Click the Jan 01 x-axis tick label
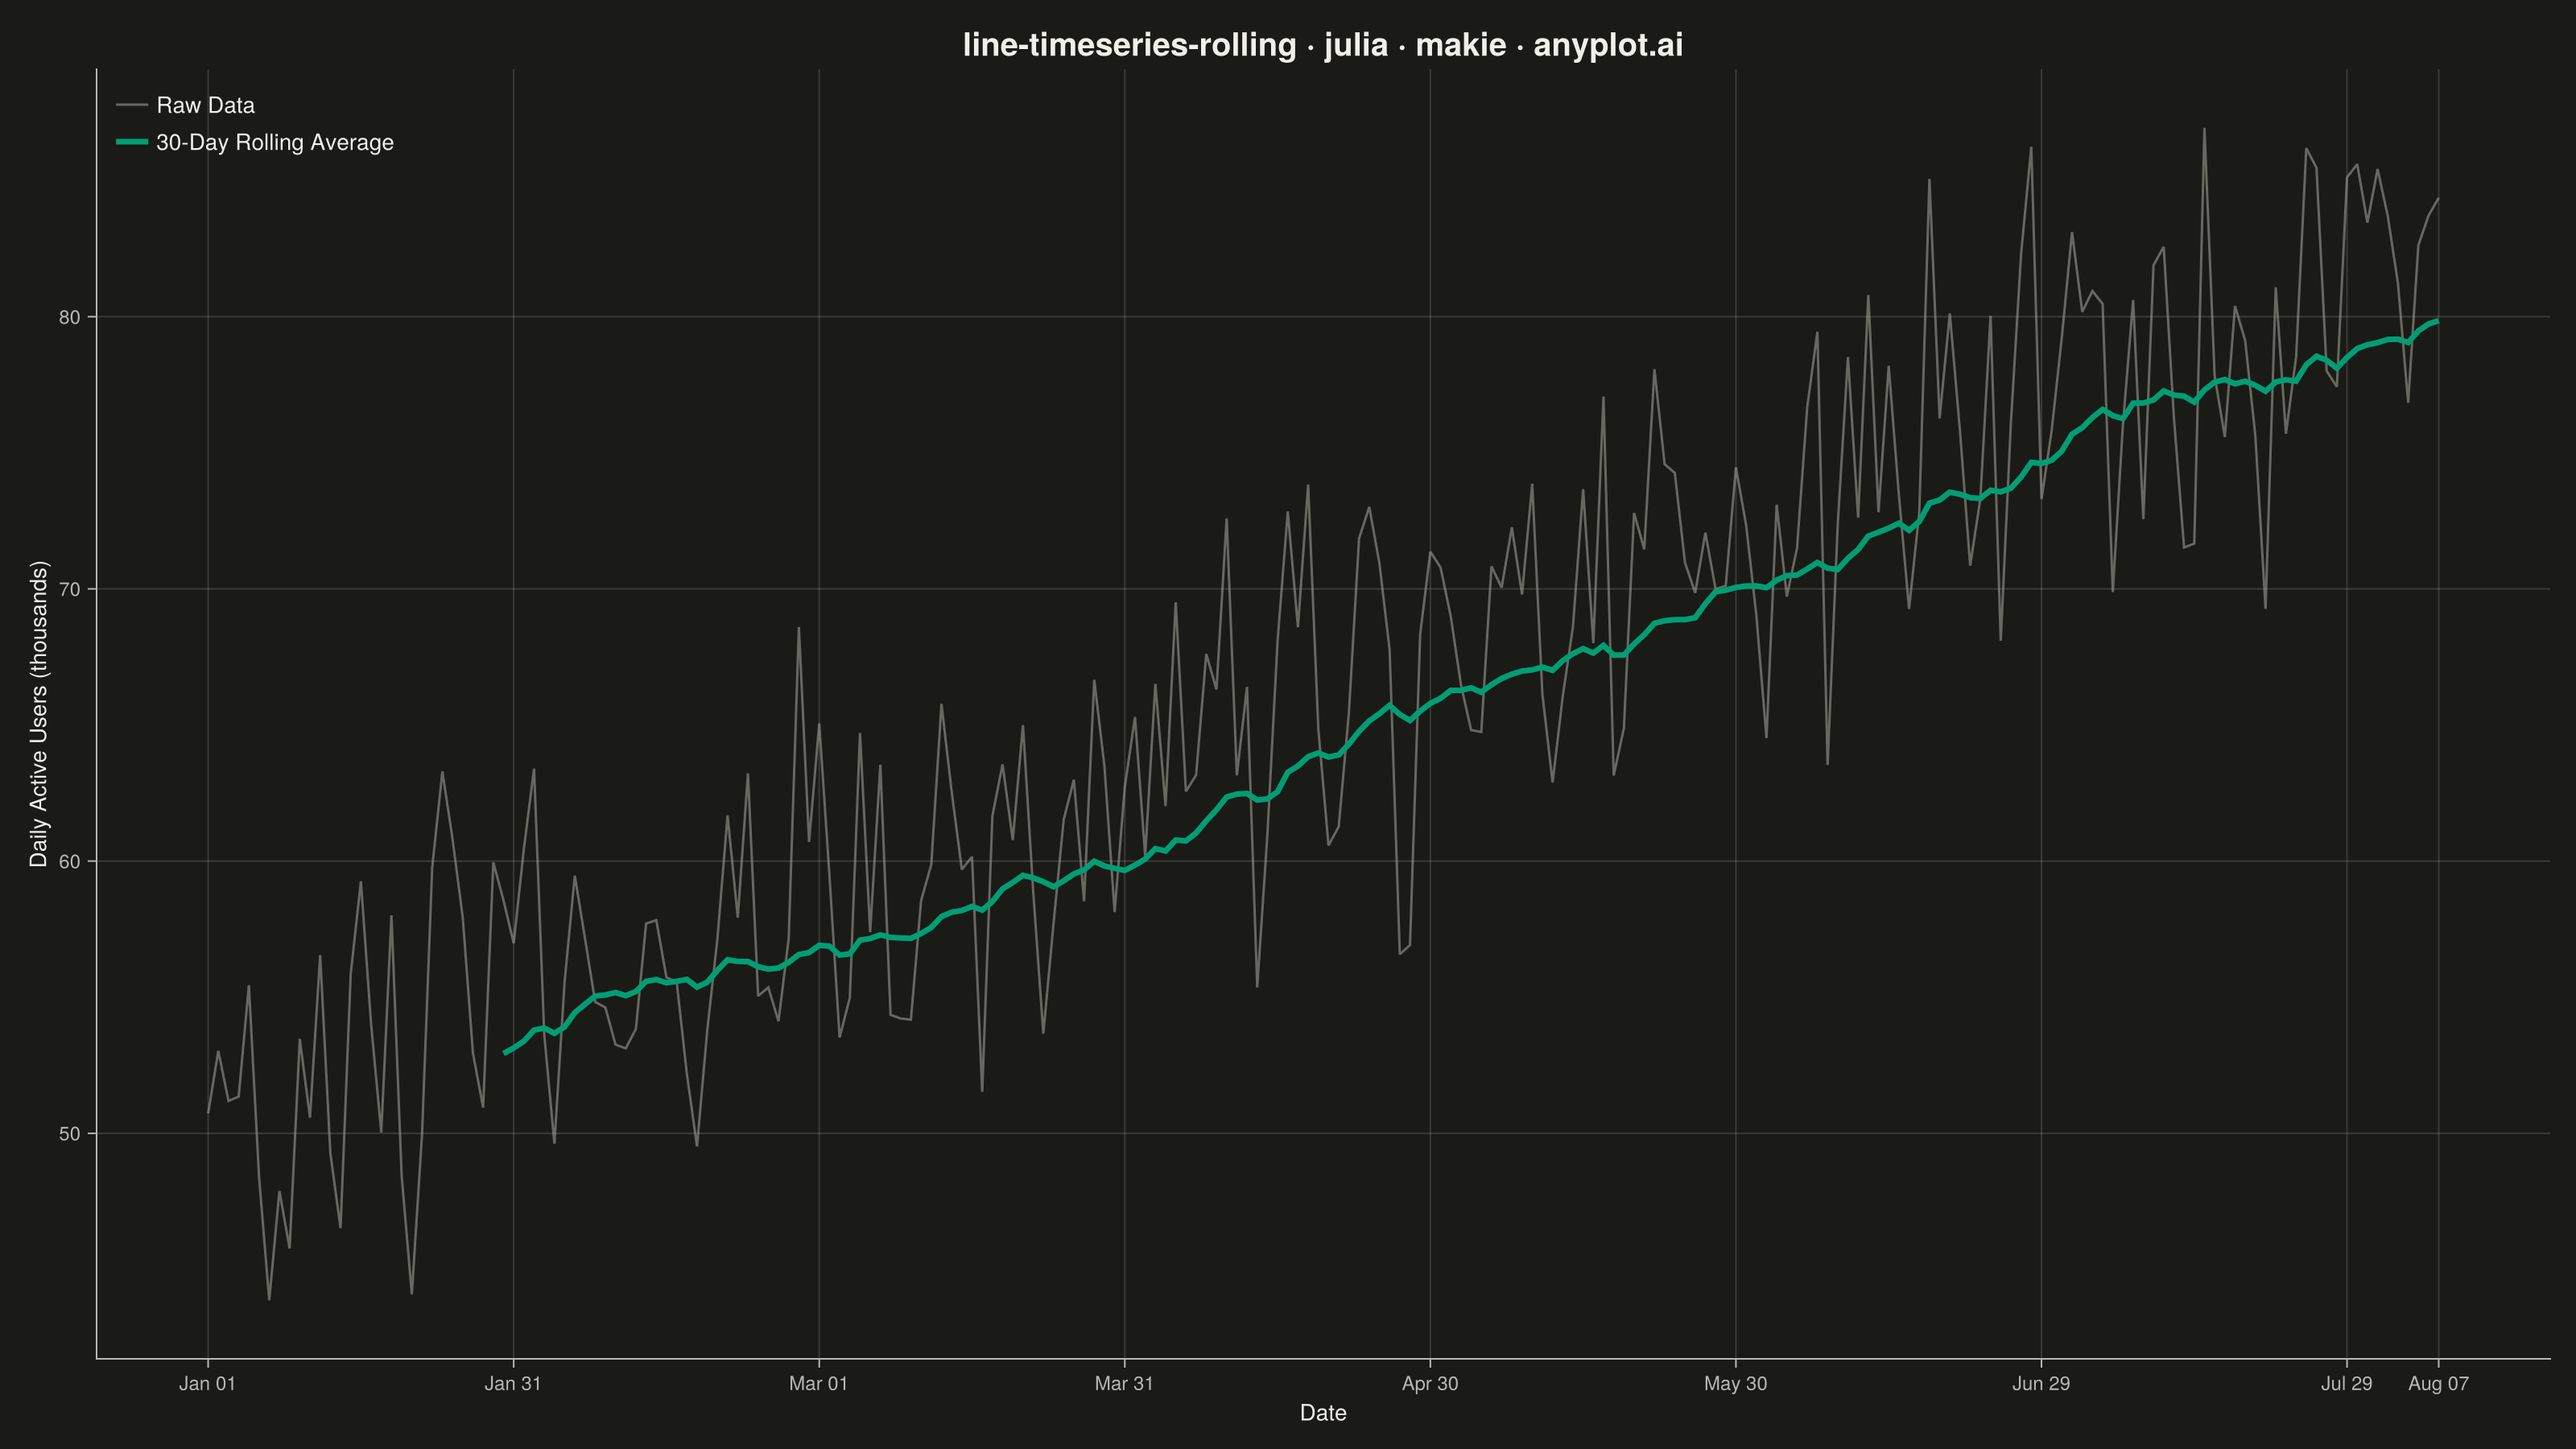This screenshot has height=1449, width=2576. pyautogui.click(x=207, y=1383)
